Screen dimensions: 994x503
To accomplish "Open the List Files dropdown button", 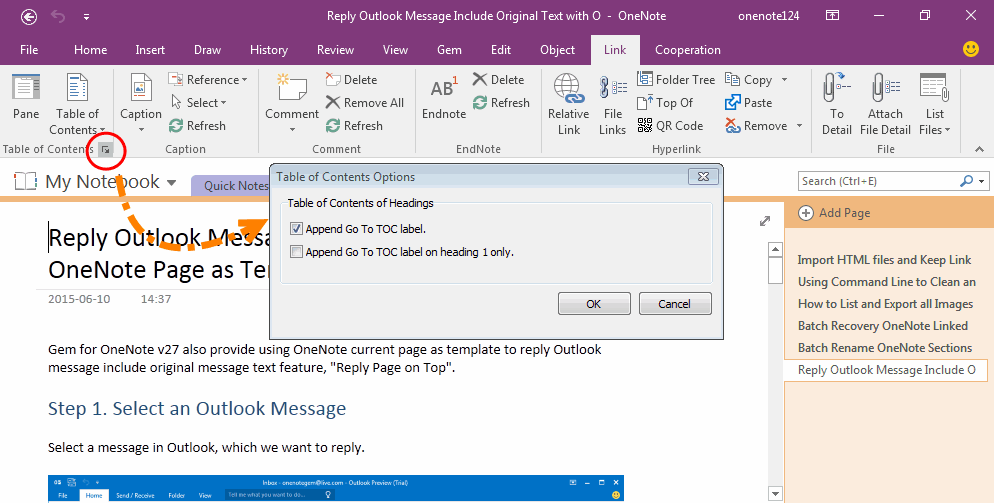I will pyautogui.click(x=934, y=103).
